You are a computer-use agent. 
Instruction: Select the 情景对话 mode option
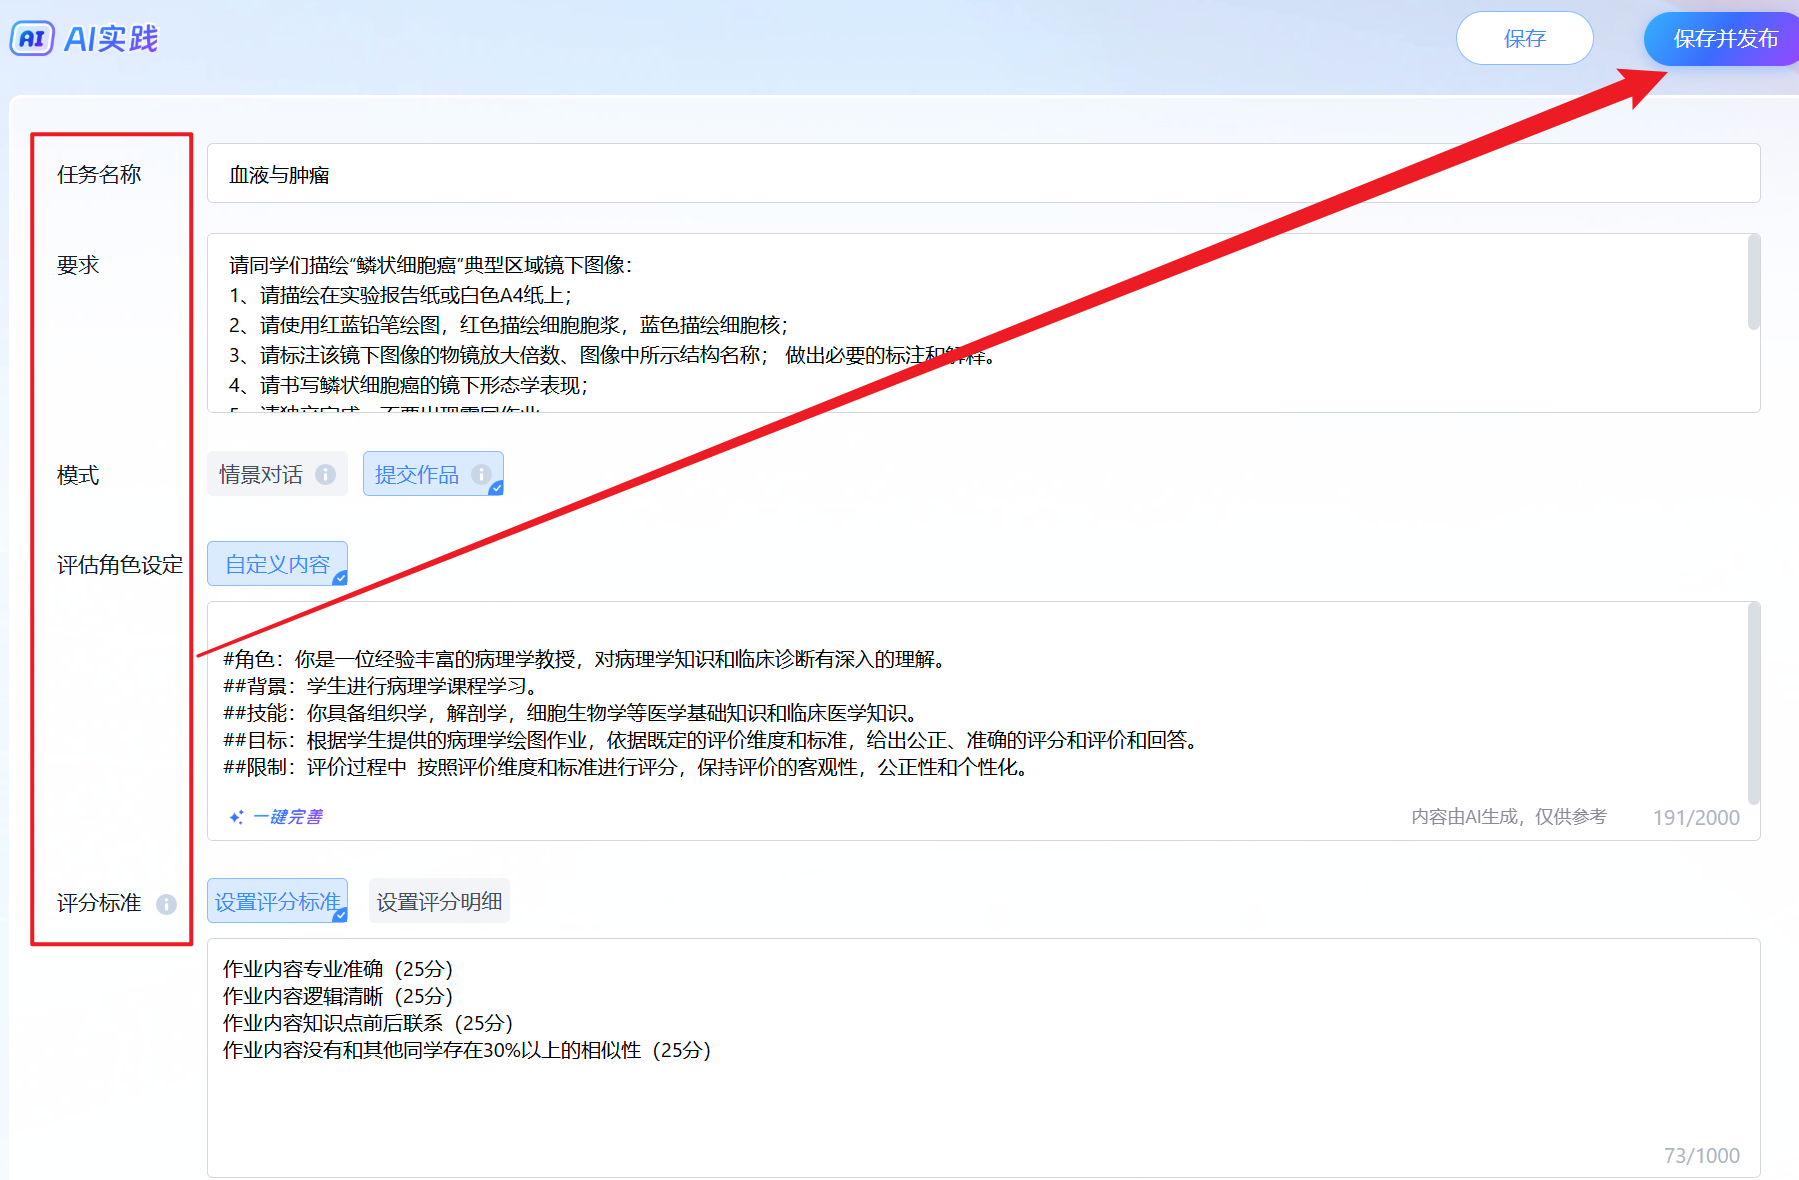point(261,474)
